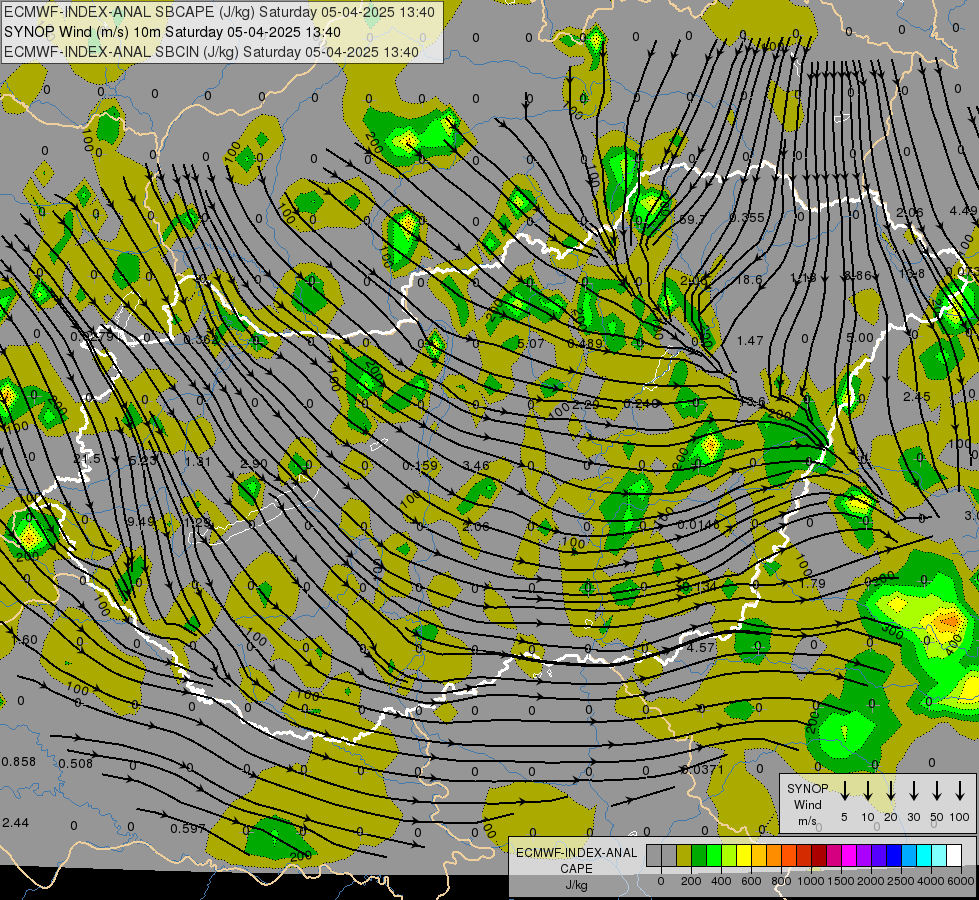Select the white CAPE legend swatch

[x=953, y=856]
